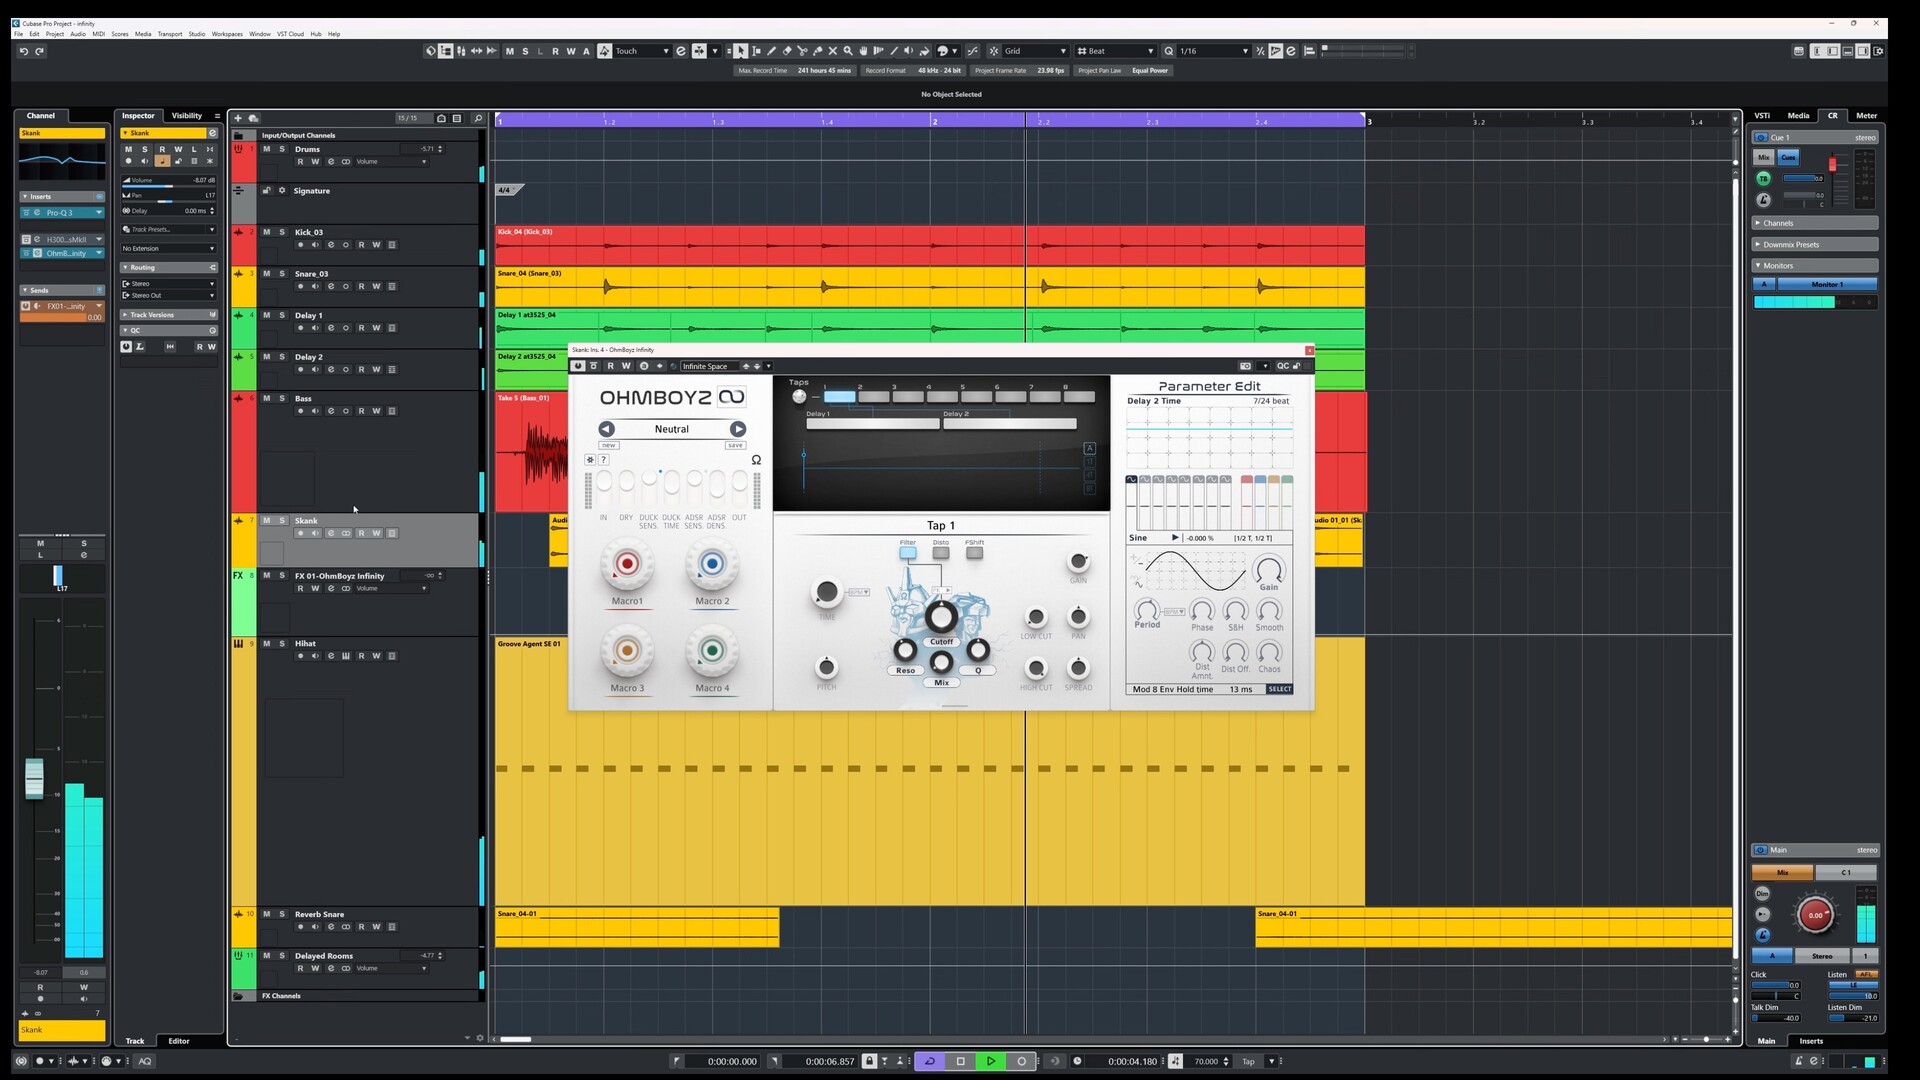
Task: Expand the Track Versions section in Inspector
Action: pyautogui.click(x=169, y=315)
